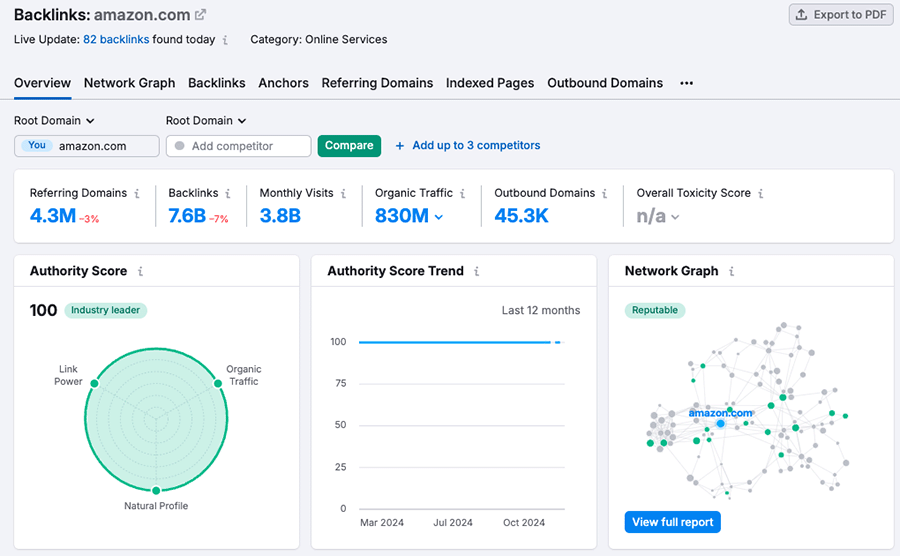The width and height of the screenshot is (900, 556).
Task: Click upload icon in Export to PDF
Action: click(x=801, y=15)
